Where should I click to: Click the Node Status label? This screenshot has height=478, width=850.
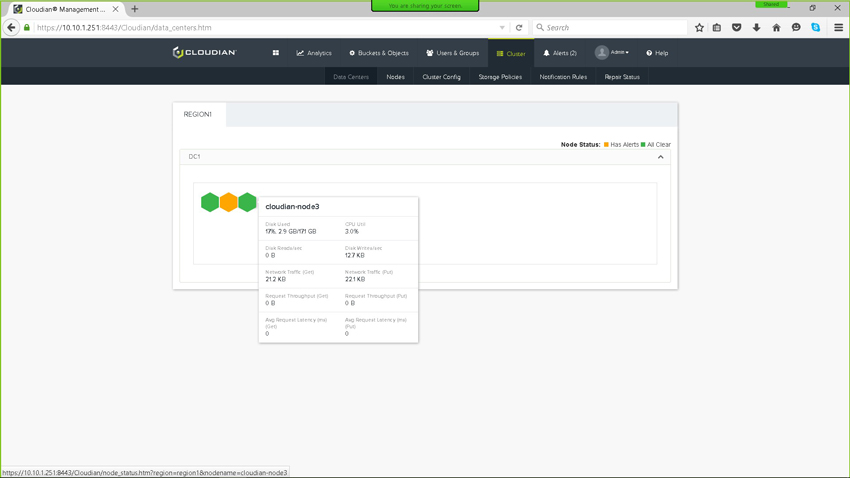[581, 145]
